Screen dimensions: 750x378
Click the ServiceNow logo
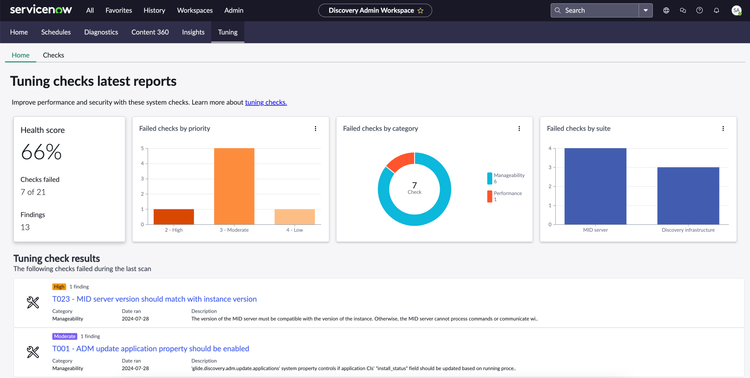tap(41, 10)
